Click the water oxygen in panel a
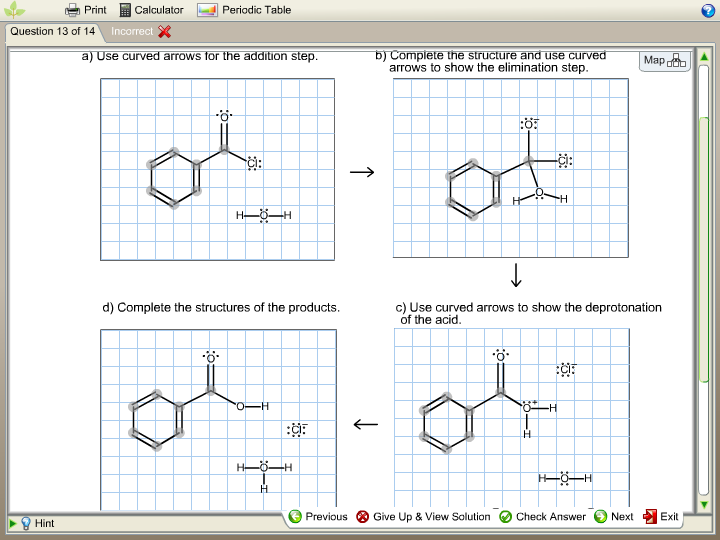This screenshot has width=720, height=540. pos(264,215)
